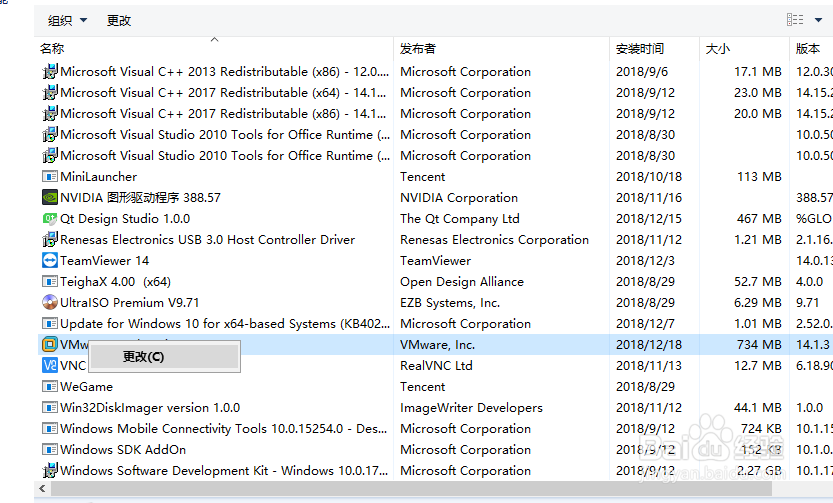Image resolution: width=833 pixels, height=503 pixels.
Task: Select the UltraISO Premium disc icon
Action: tap(50, 302)
